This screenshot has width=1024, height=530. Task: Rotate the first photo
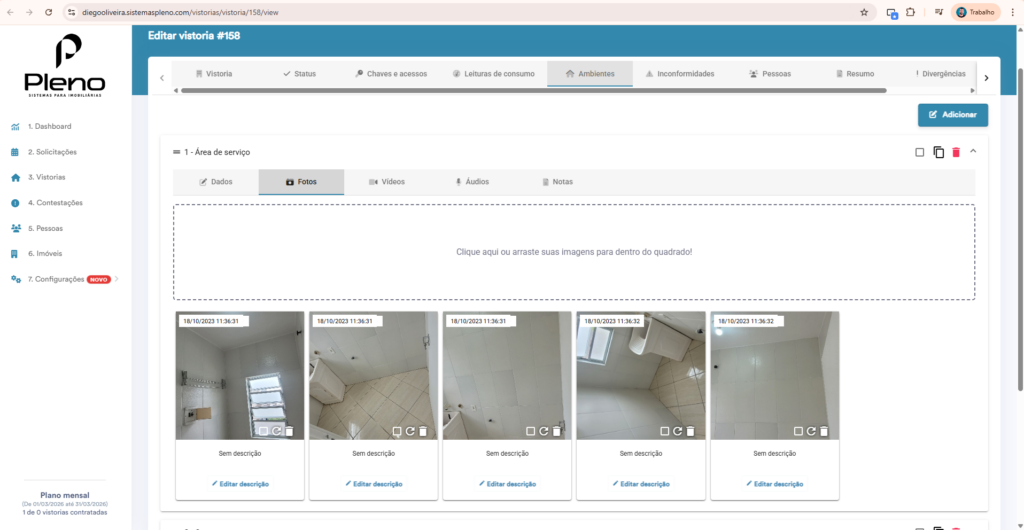pos(276,431)
